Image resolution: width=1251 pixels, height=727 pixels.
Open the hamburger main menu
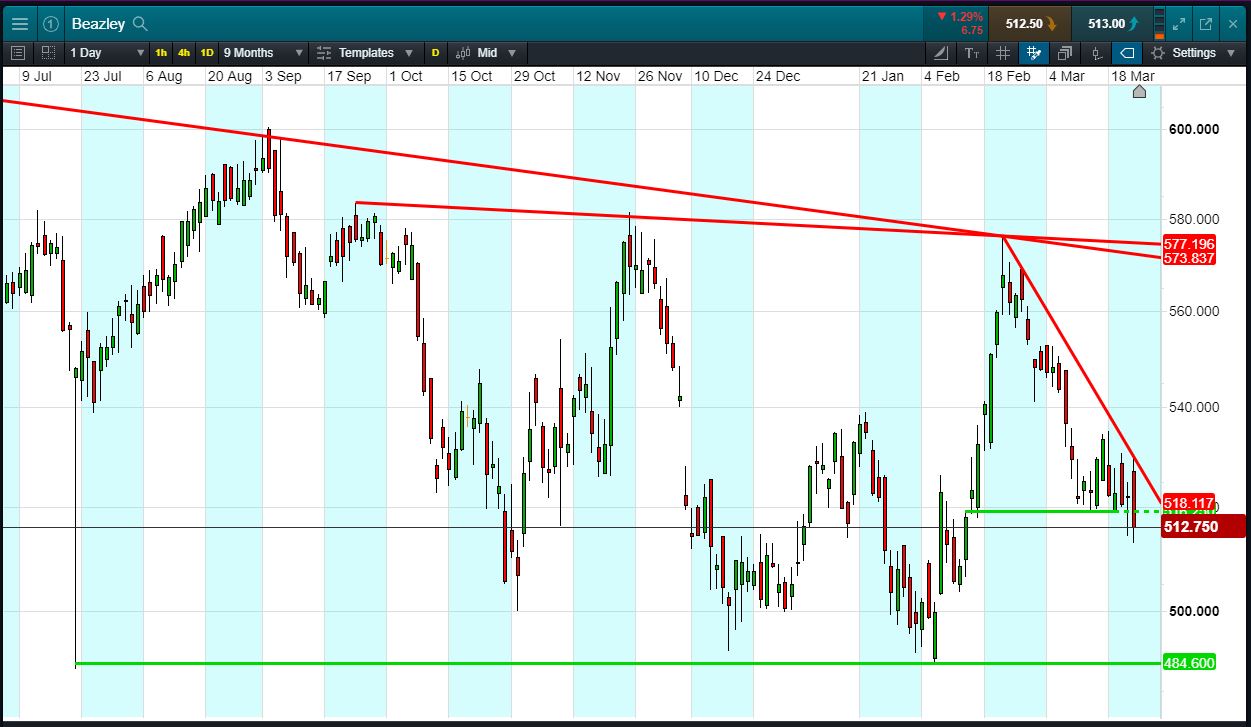[20, 23]
